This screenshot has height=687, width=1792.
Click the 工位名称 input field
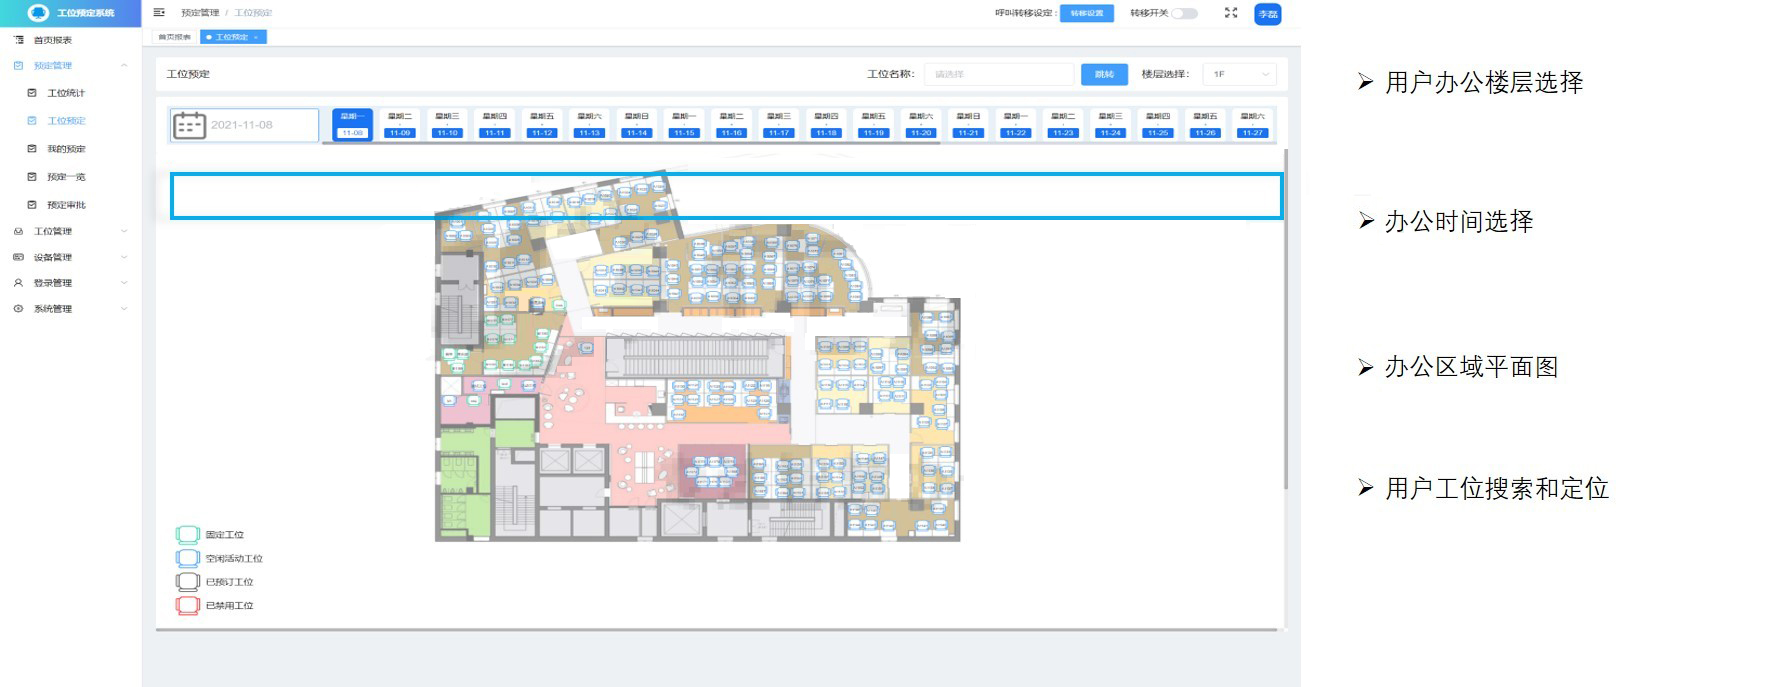[x=997, y=74]
